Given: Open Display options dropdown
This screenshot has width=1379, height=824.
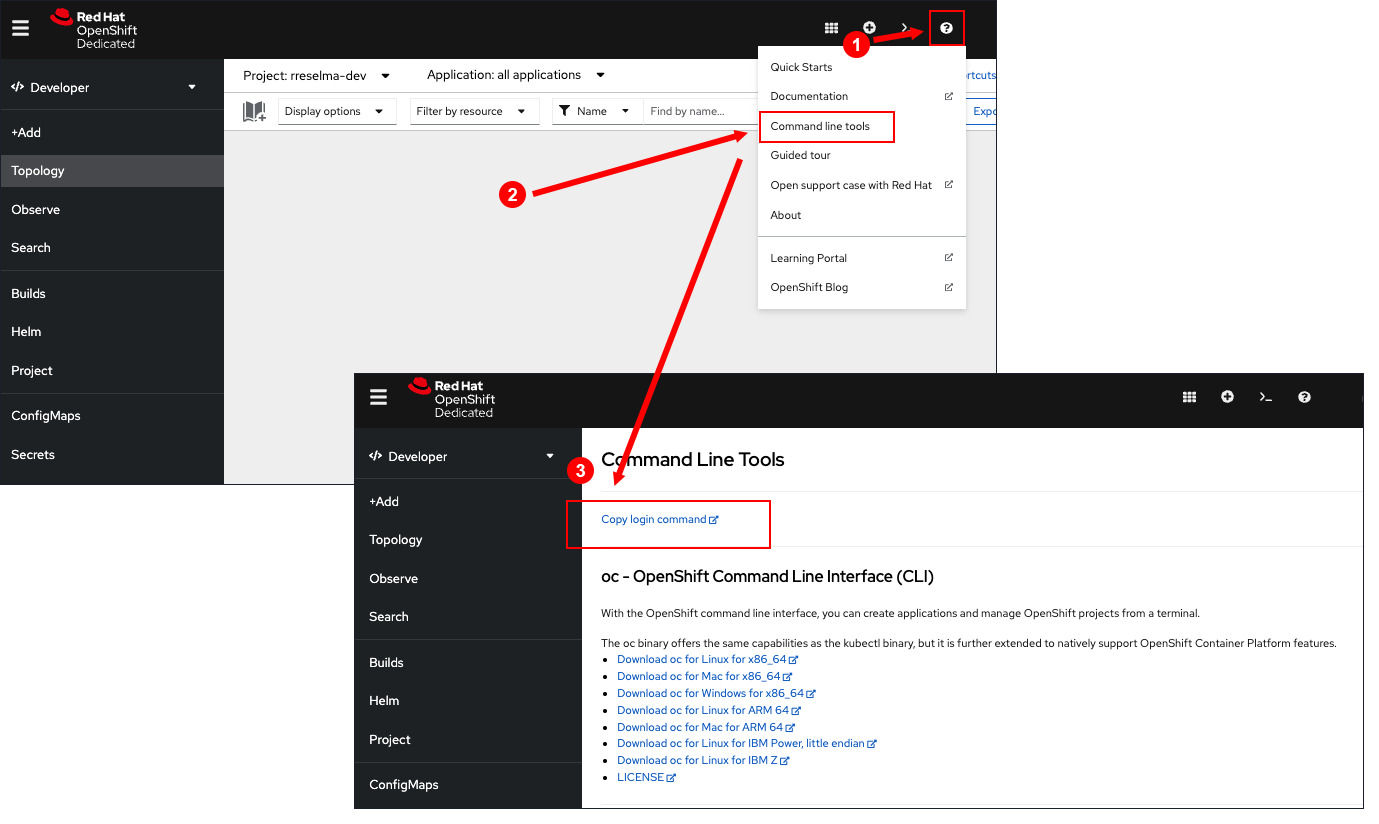Looking at the screenshot, I should click(x=336, y=111).
